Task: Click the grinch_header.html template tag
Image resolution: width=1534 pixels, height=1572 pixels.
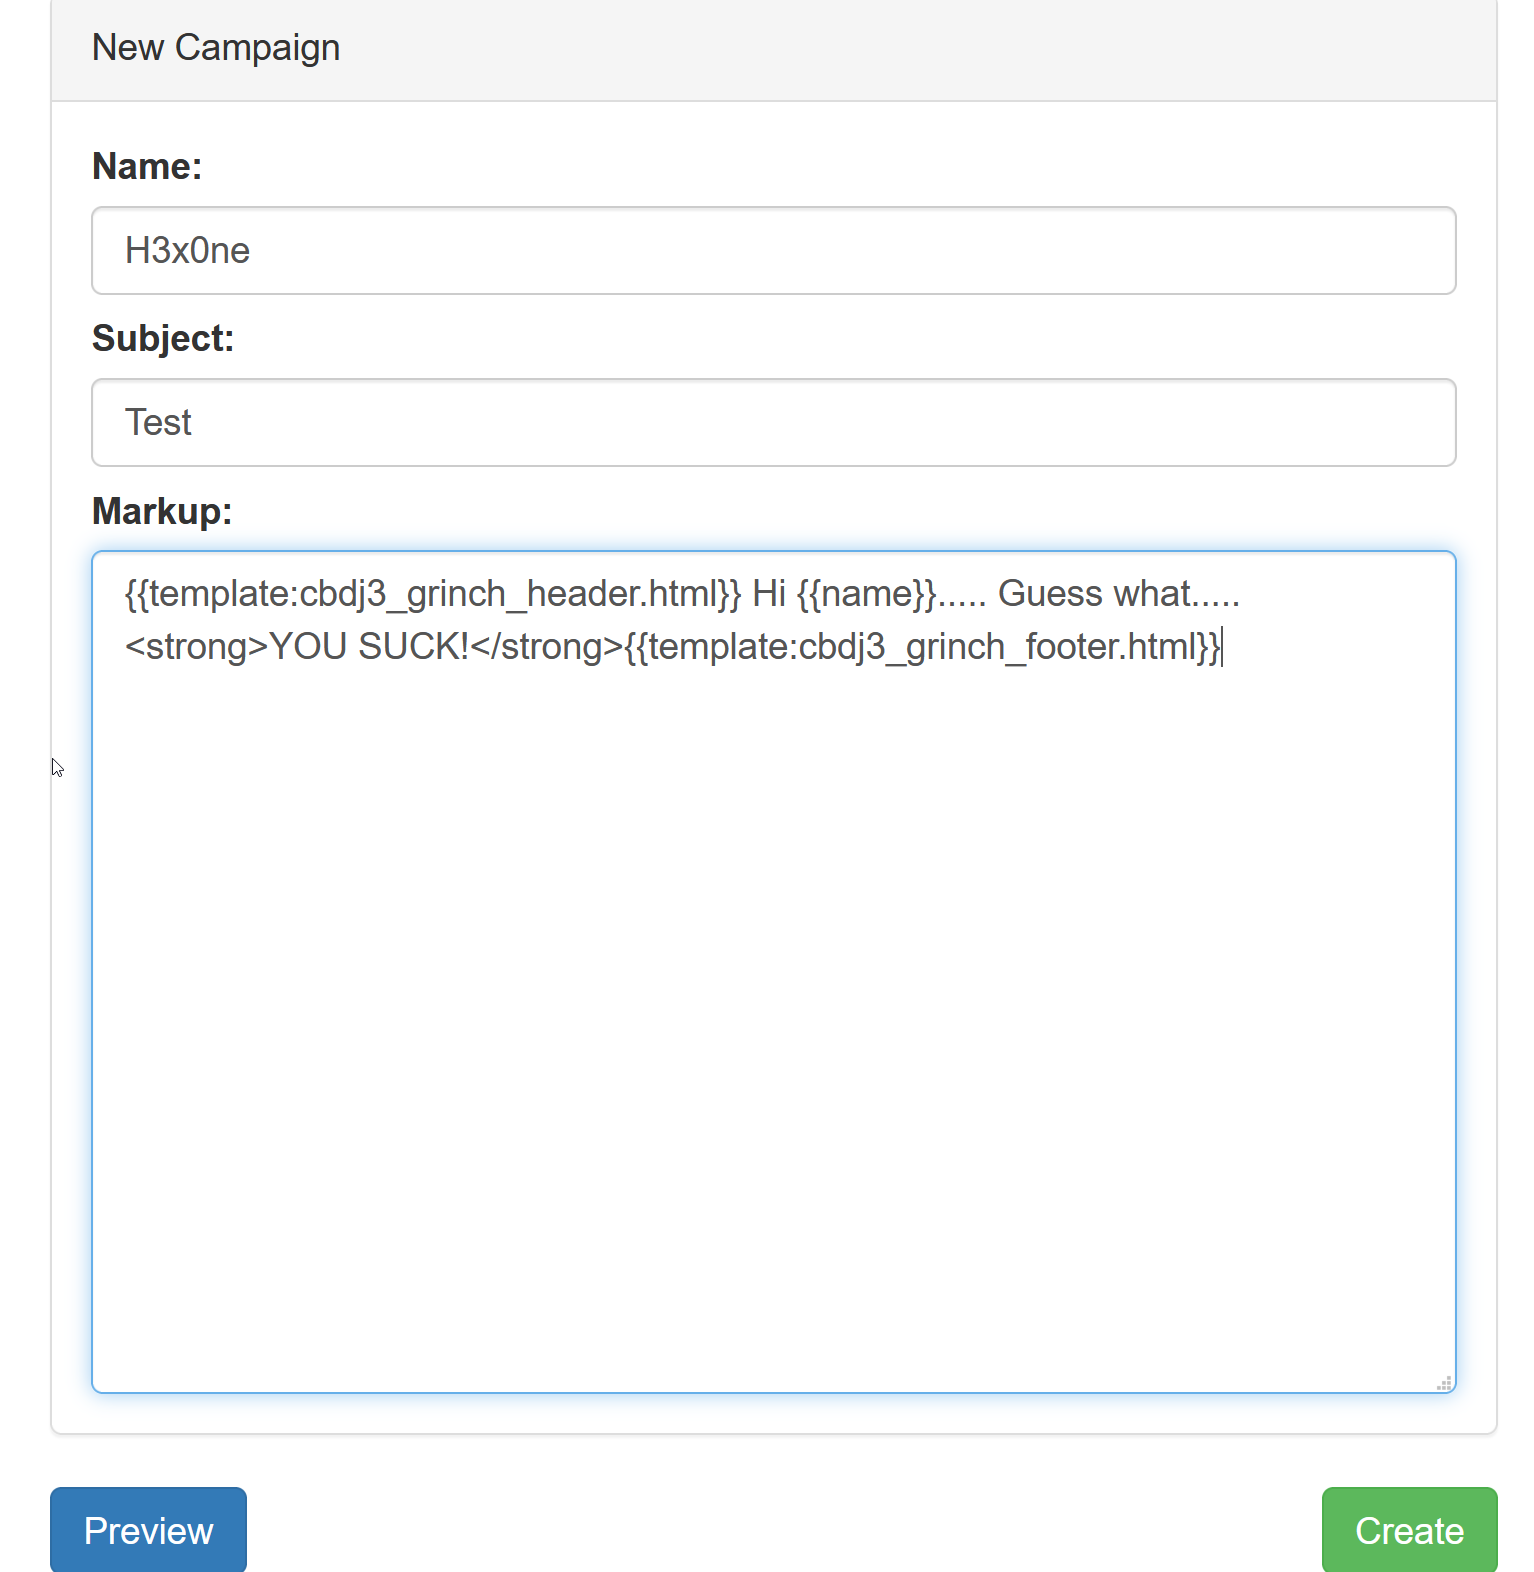Action: click(x=432, y=594)
